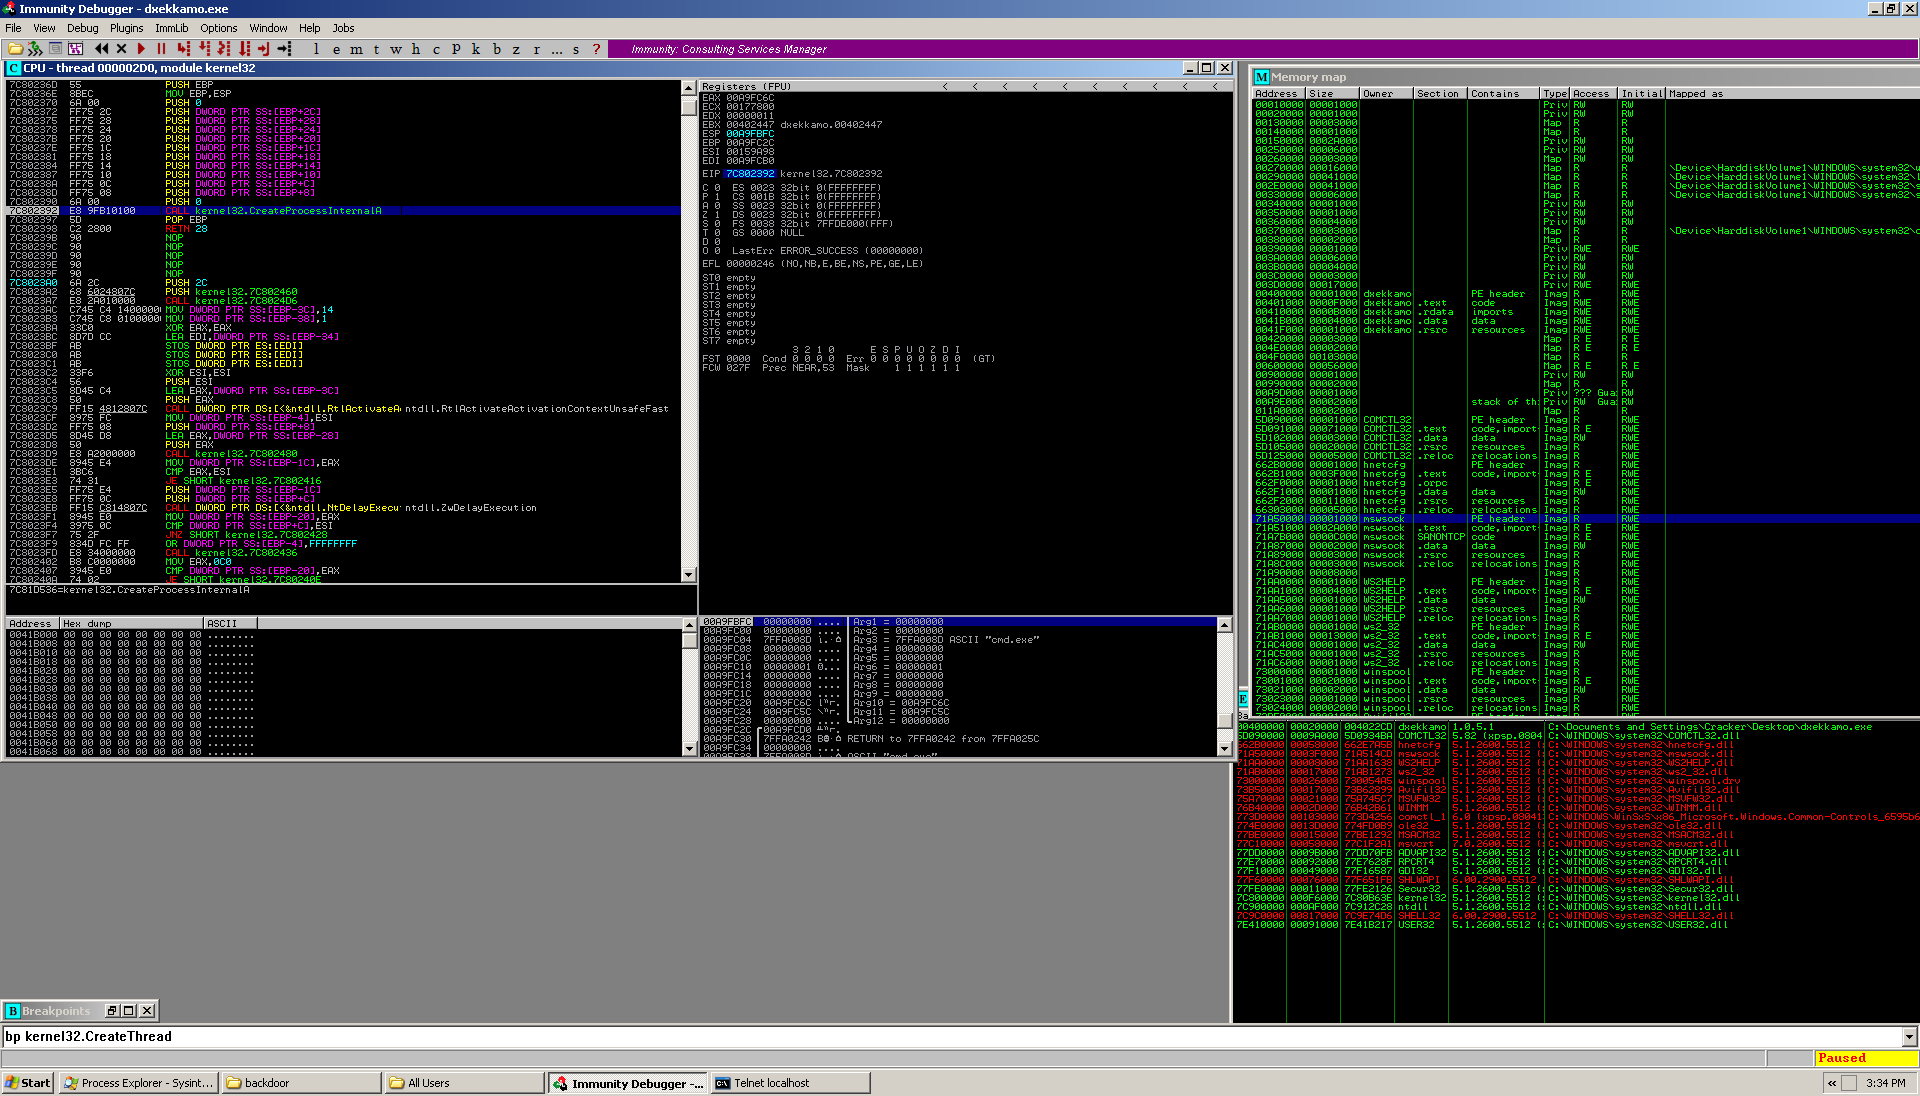Viewport: 1920px width, 1096px height.
Task: Open Memory map with 'm' button
Action: coord(356,49)
